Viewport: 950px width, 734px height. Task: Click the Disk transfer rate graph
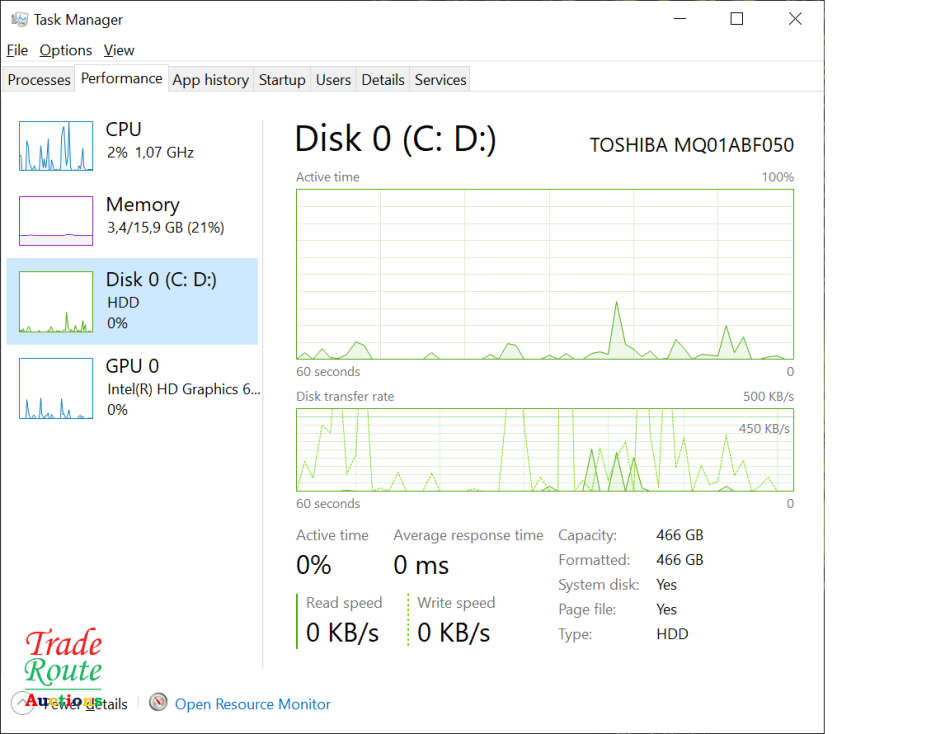(x=544, y=450)
